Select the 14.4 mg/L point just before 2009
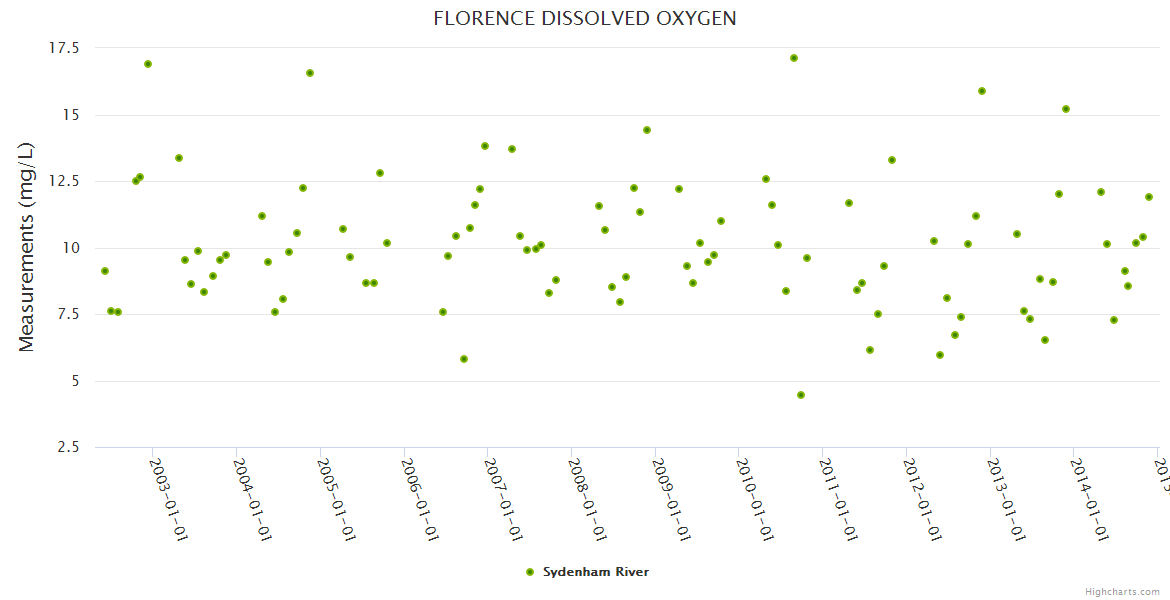 coord(647,130)
